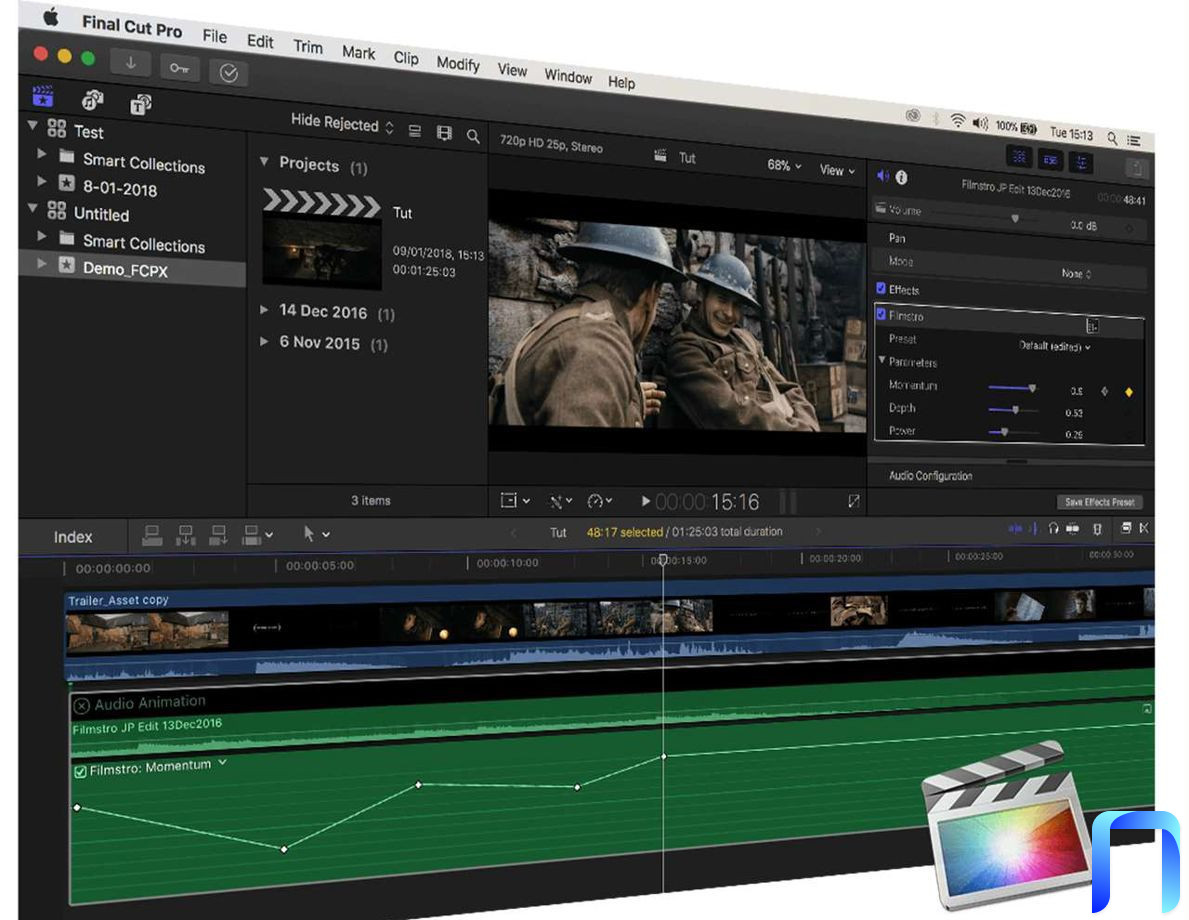Open the keyword editor key icon
The width and height of the screenshot is (1189, 920).
click(x=179, y=68)
